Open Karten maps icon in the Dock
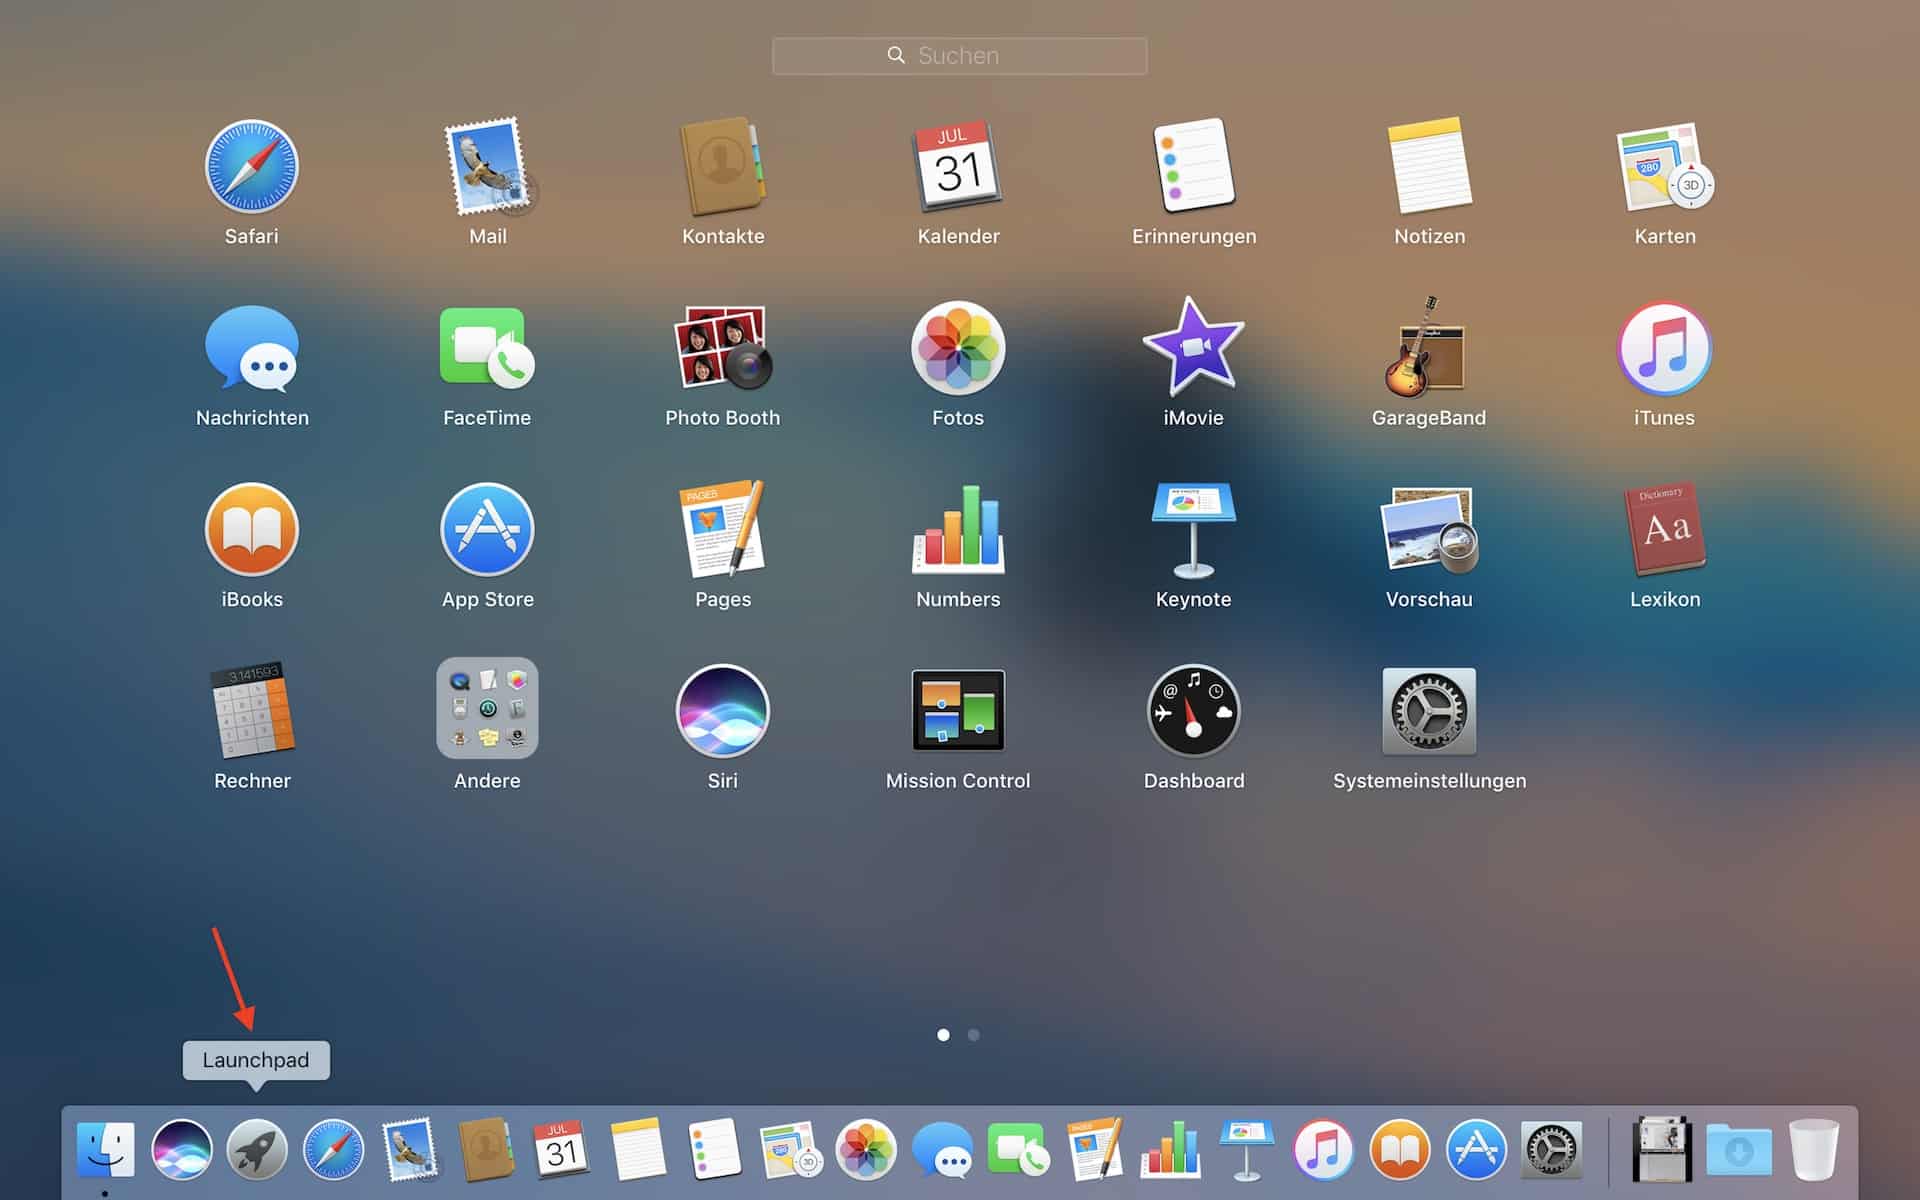The image size is (1920, 1200). [x=790, y=1150]
